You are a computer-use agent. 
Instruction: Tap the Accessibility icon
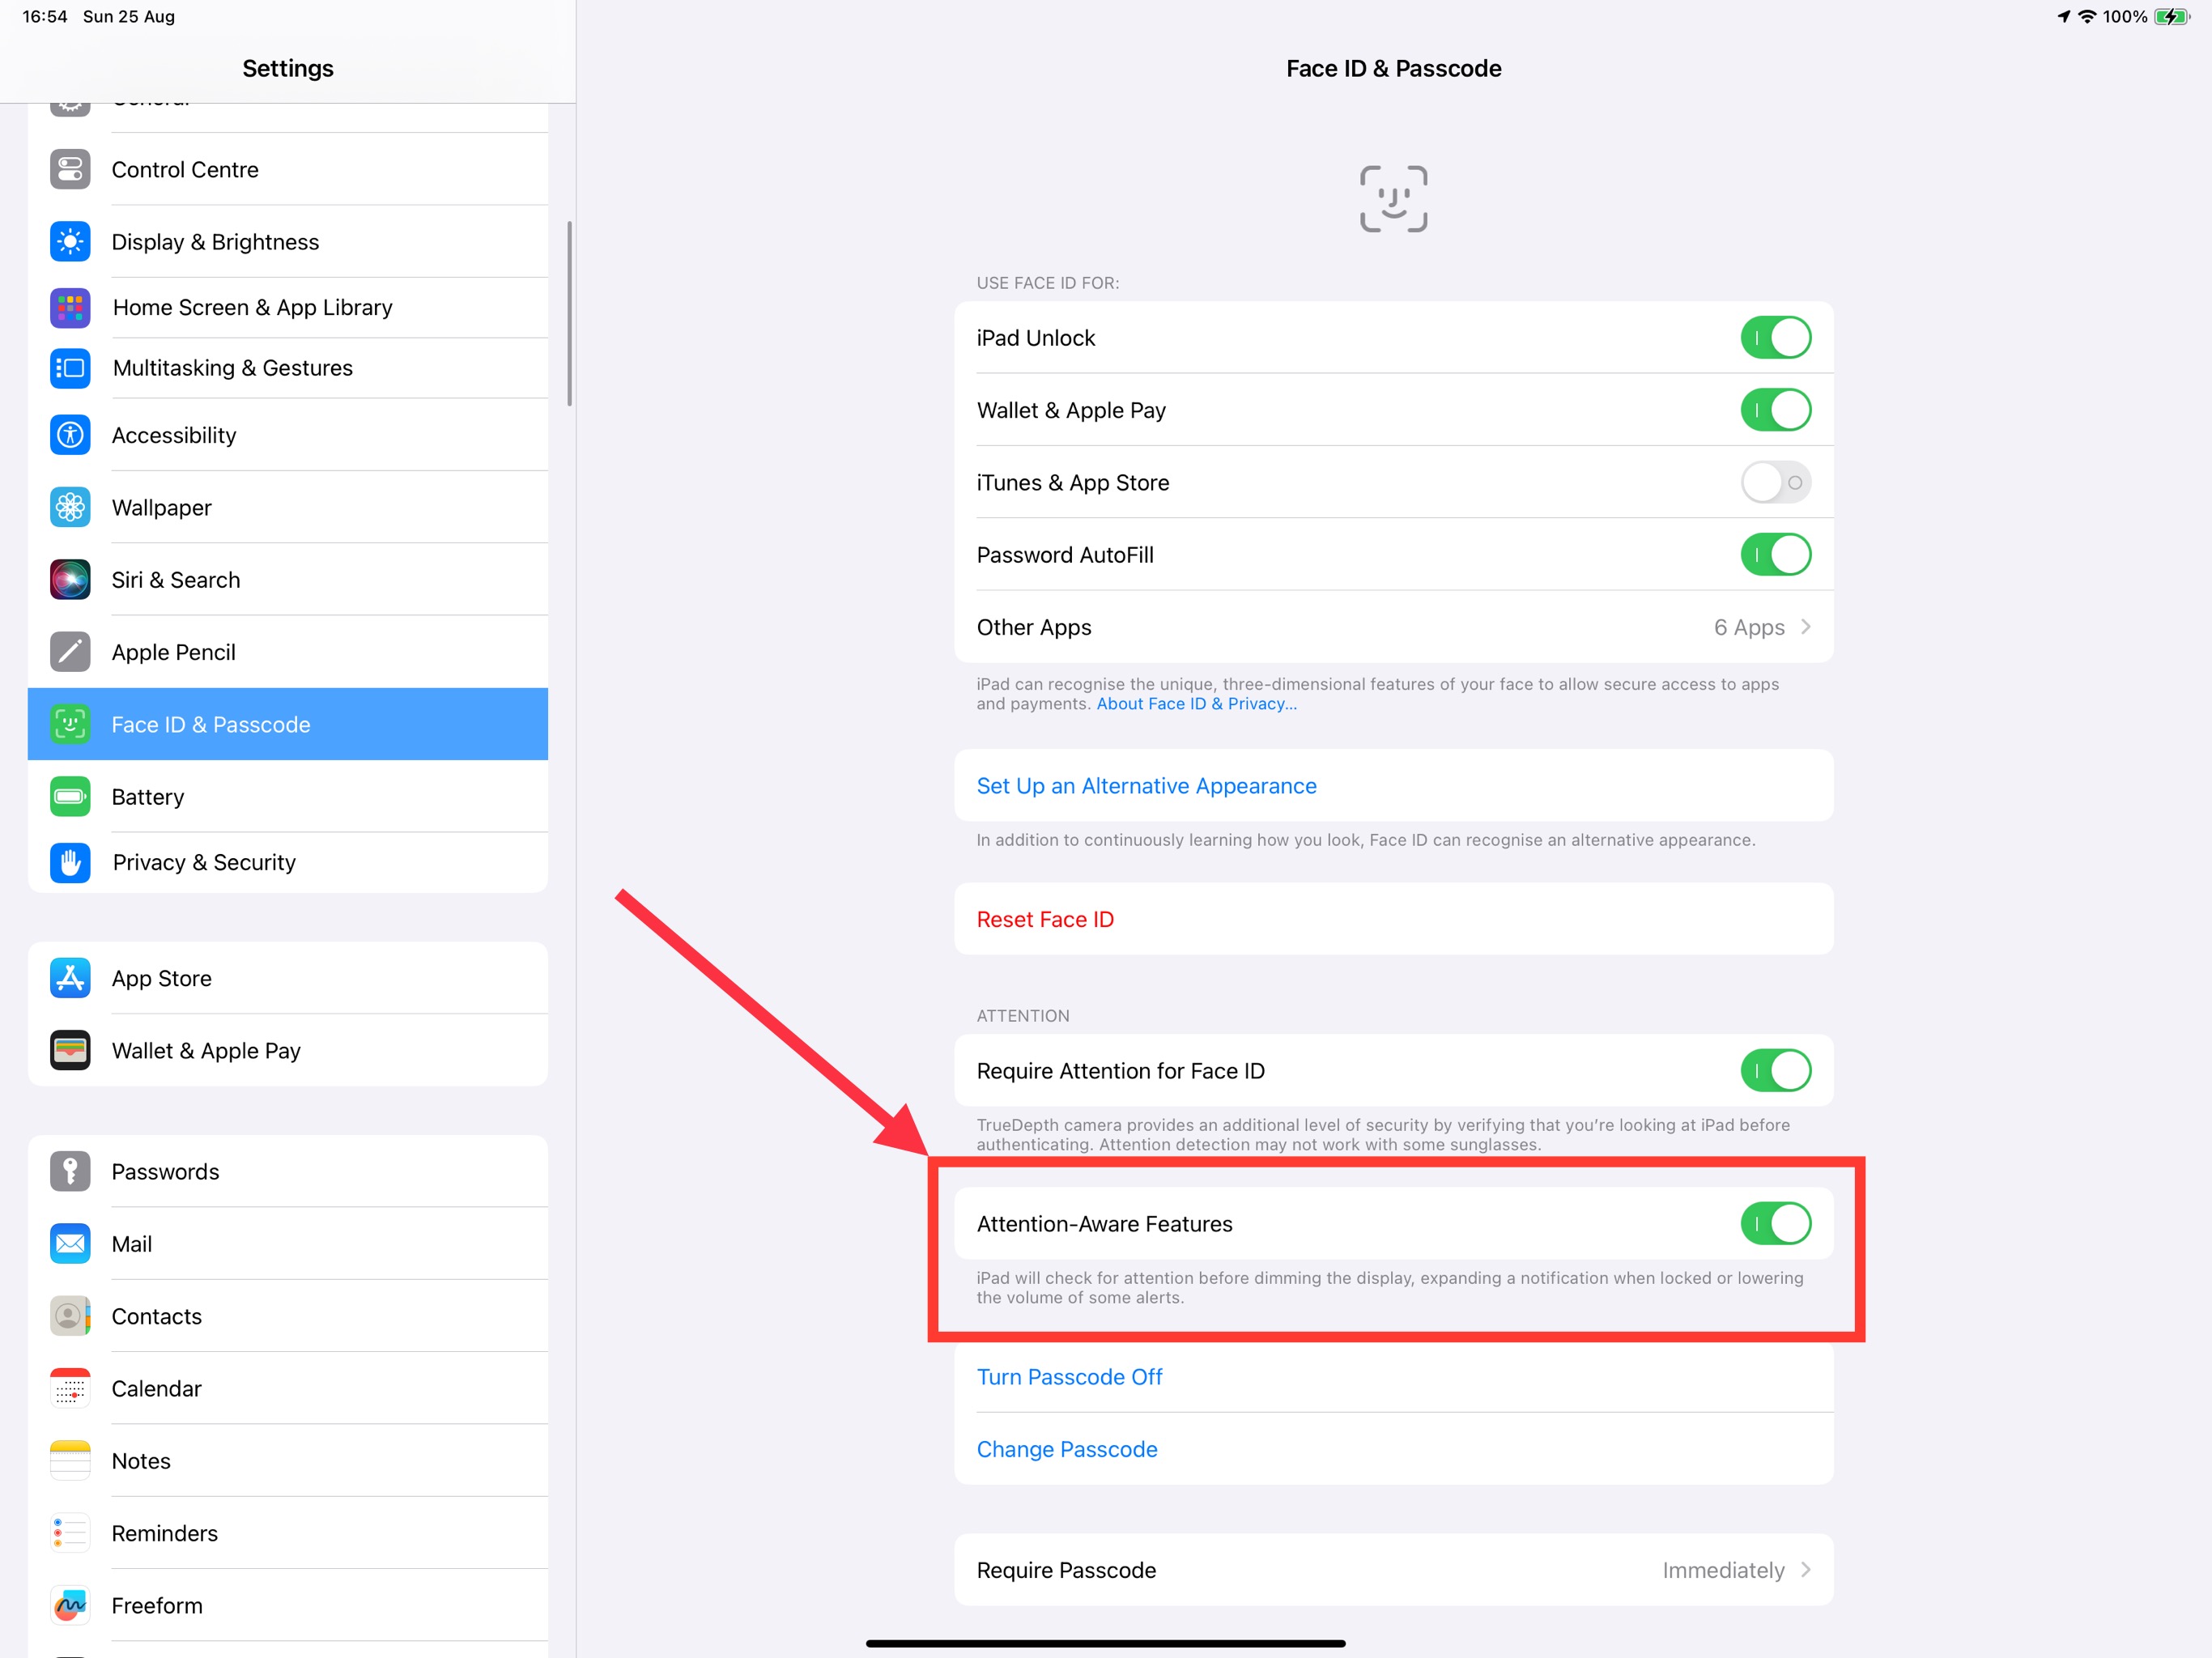pyautogui.click(x=70, y=435)
